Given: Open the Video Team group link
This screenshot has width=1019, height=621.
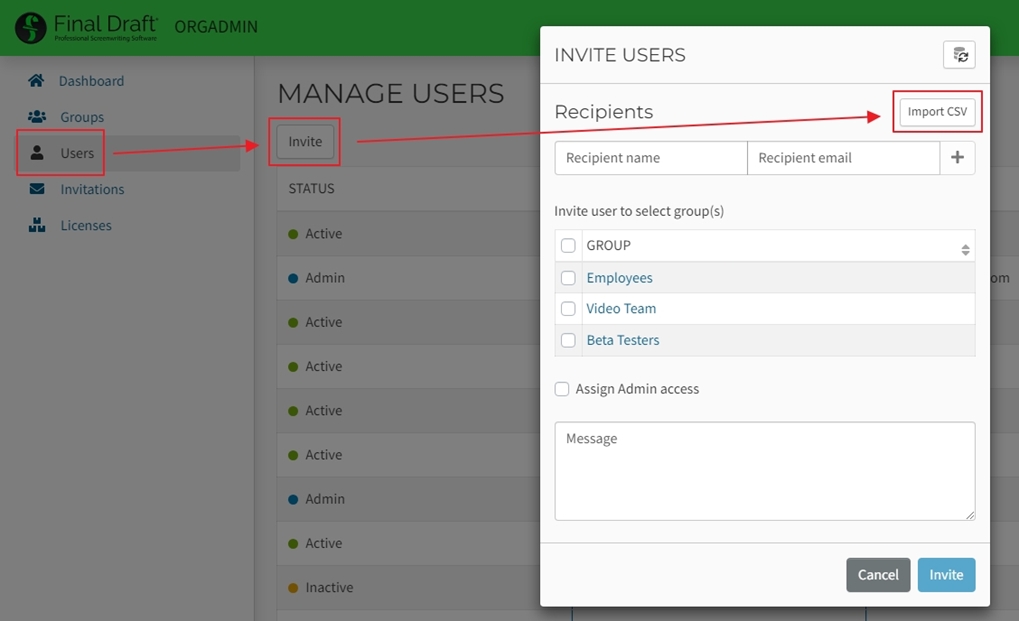Looking at the screenshot, I should 621,309.
